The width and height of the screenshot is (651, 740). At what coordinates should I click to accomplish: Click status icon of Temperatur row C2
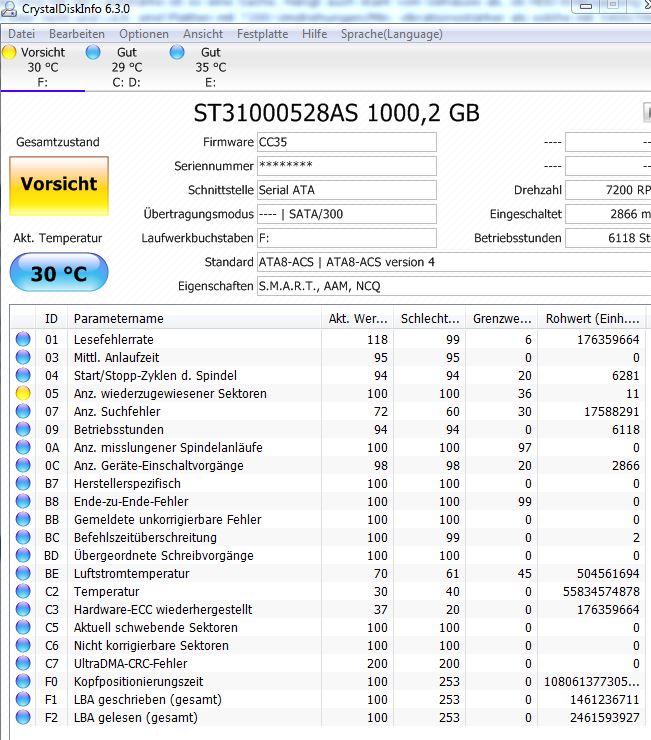click(23, 591)
